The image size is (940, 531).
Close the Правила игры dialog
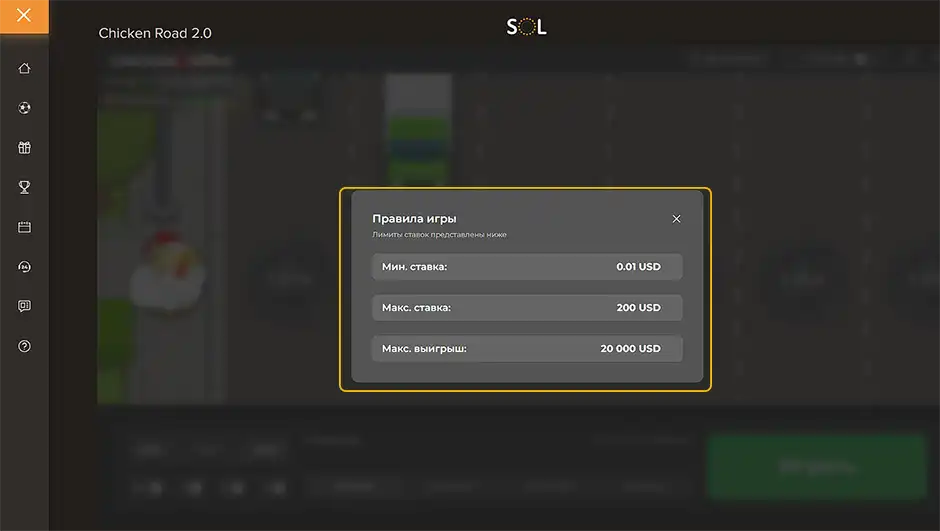coord(676,219)
